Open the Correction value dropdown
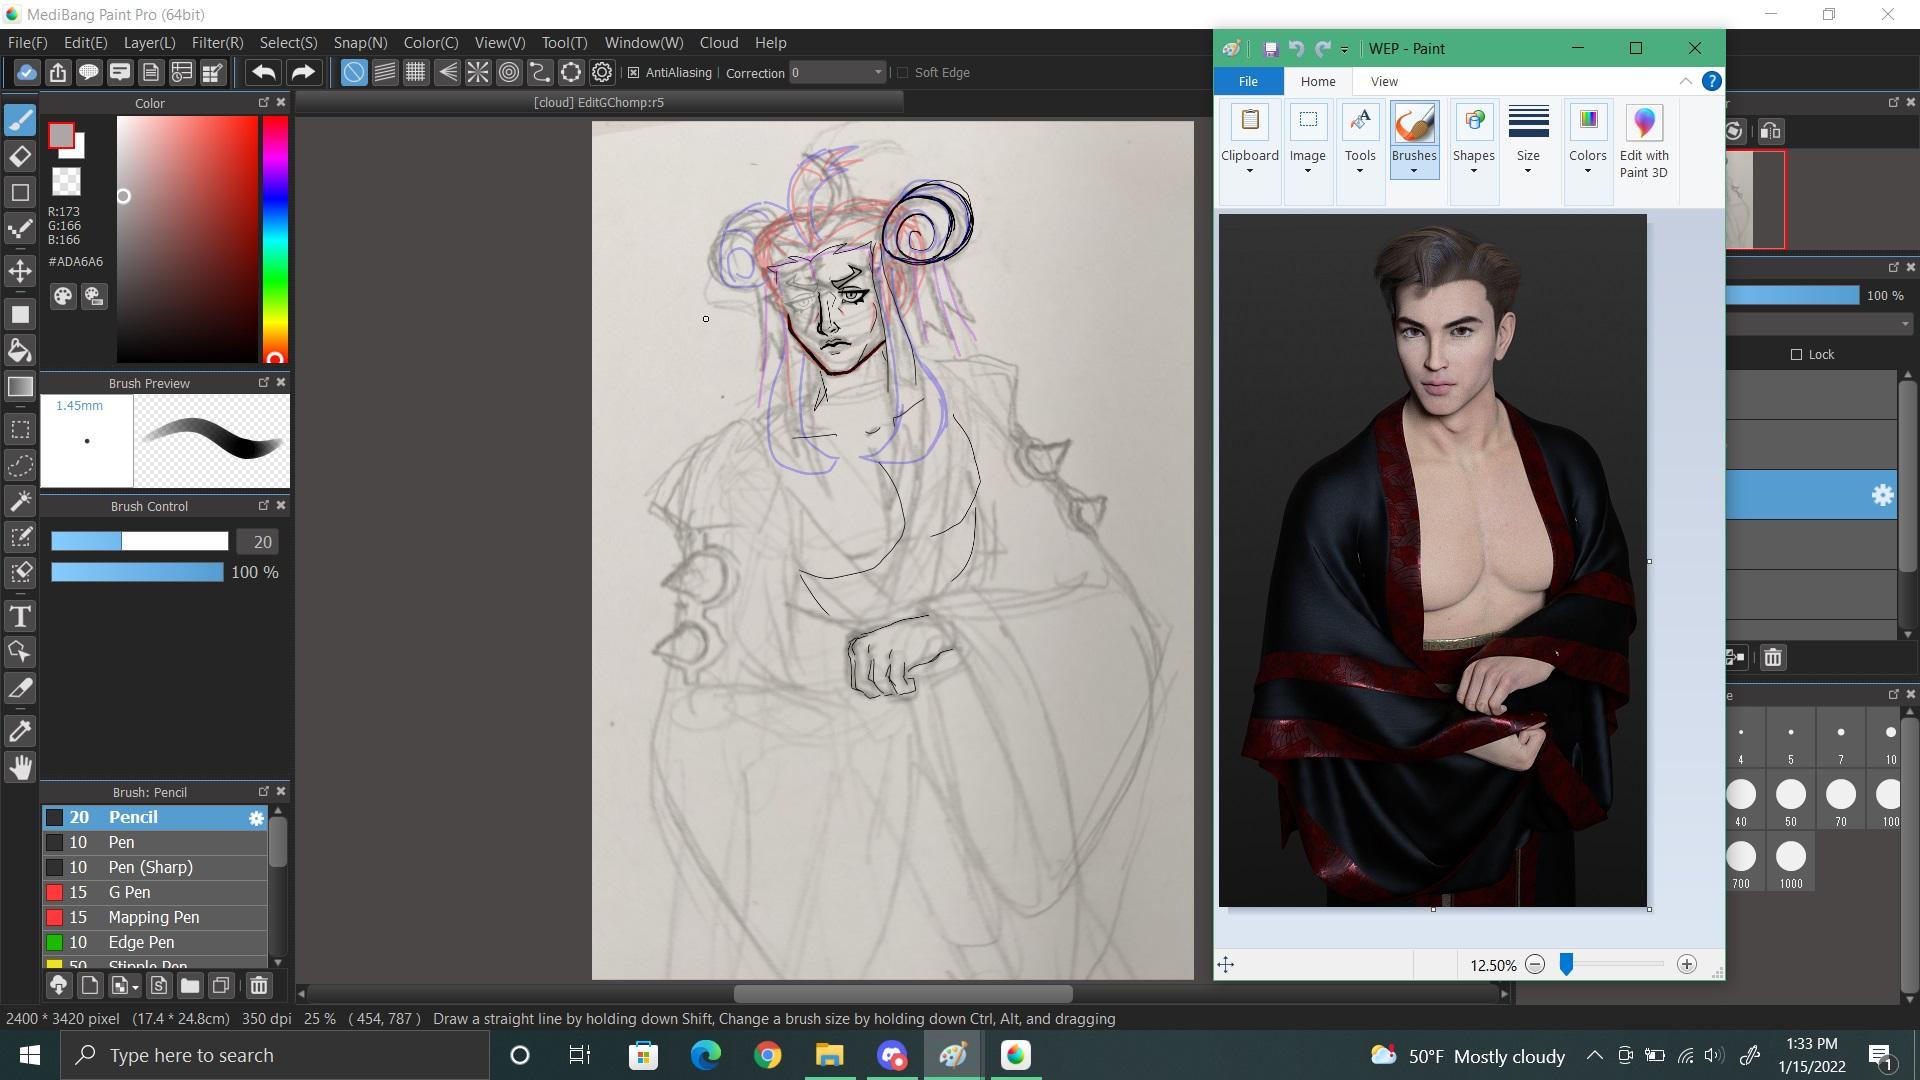The image size is (1920, 1080). coord(878,72)
